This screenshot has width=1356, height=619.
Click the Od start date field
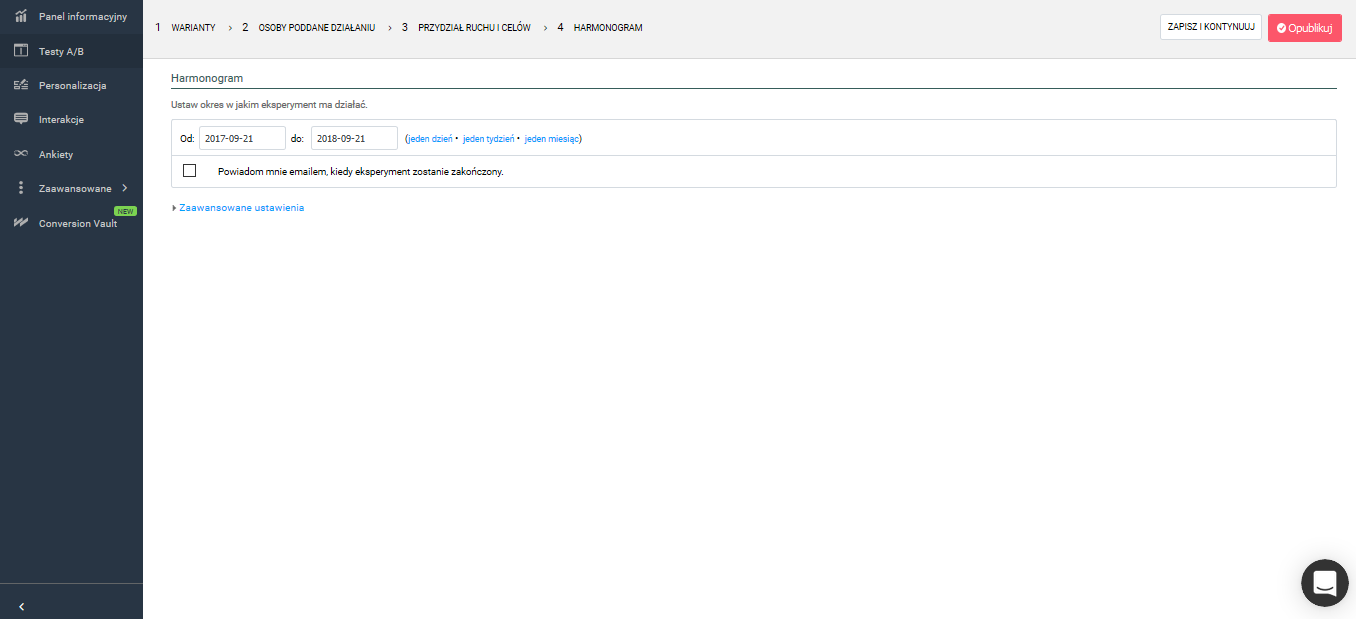coord(242,138)
